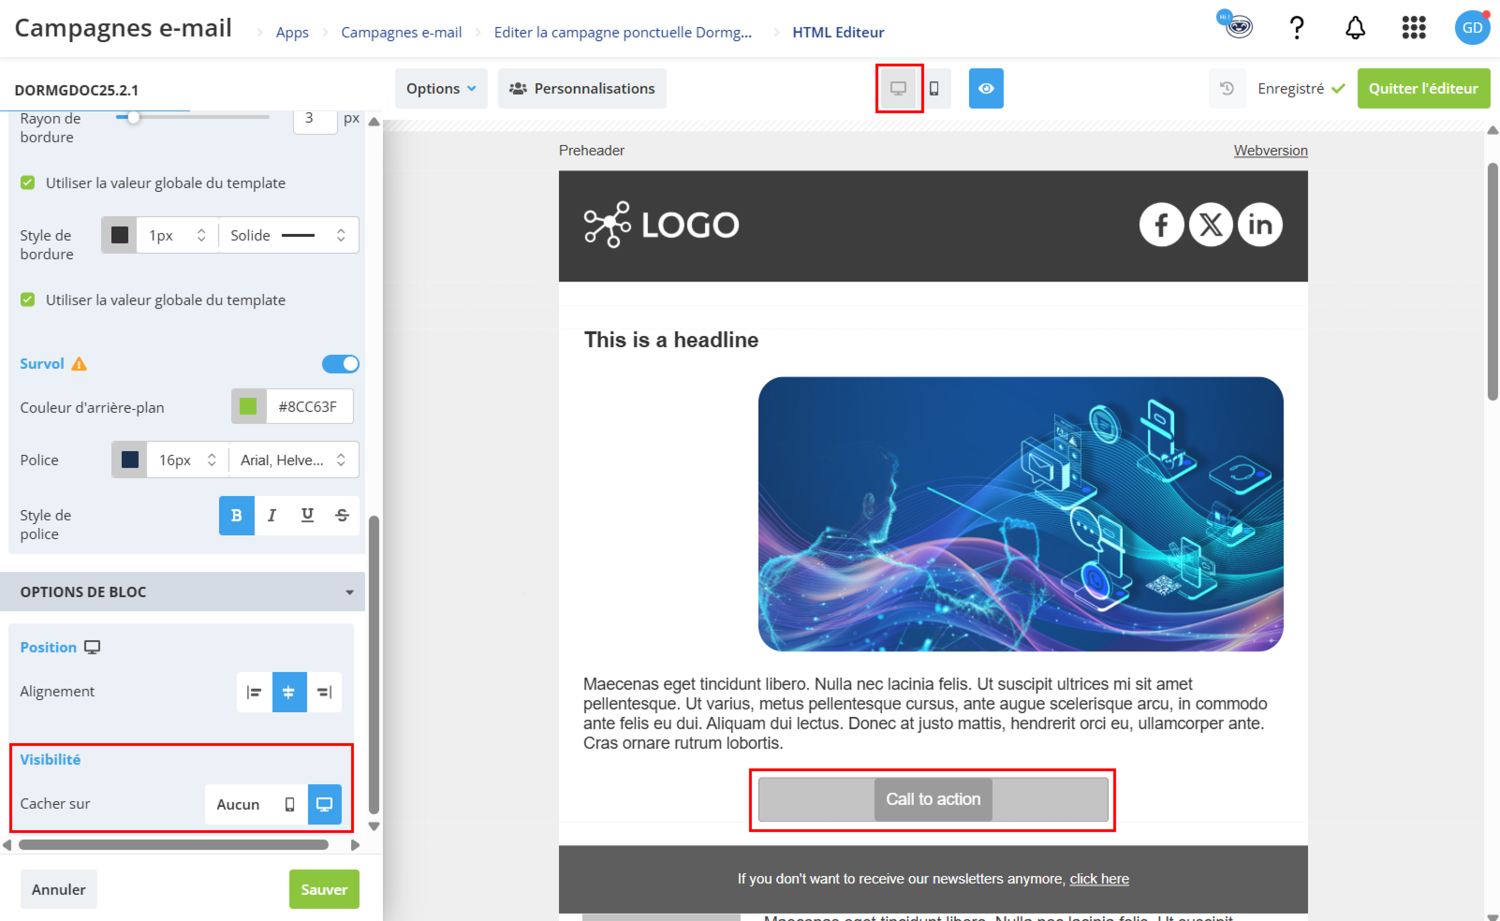Open the help question mark
1500x921 pixels.
click(x=1296, y=27)
